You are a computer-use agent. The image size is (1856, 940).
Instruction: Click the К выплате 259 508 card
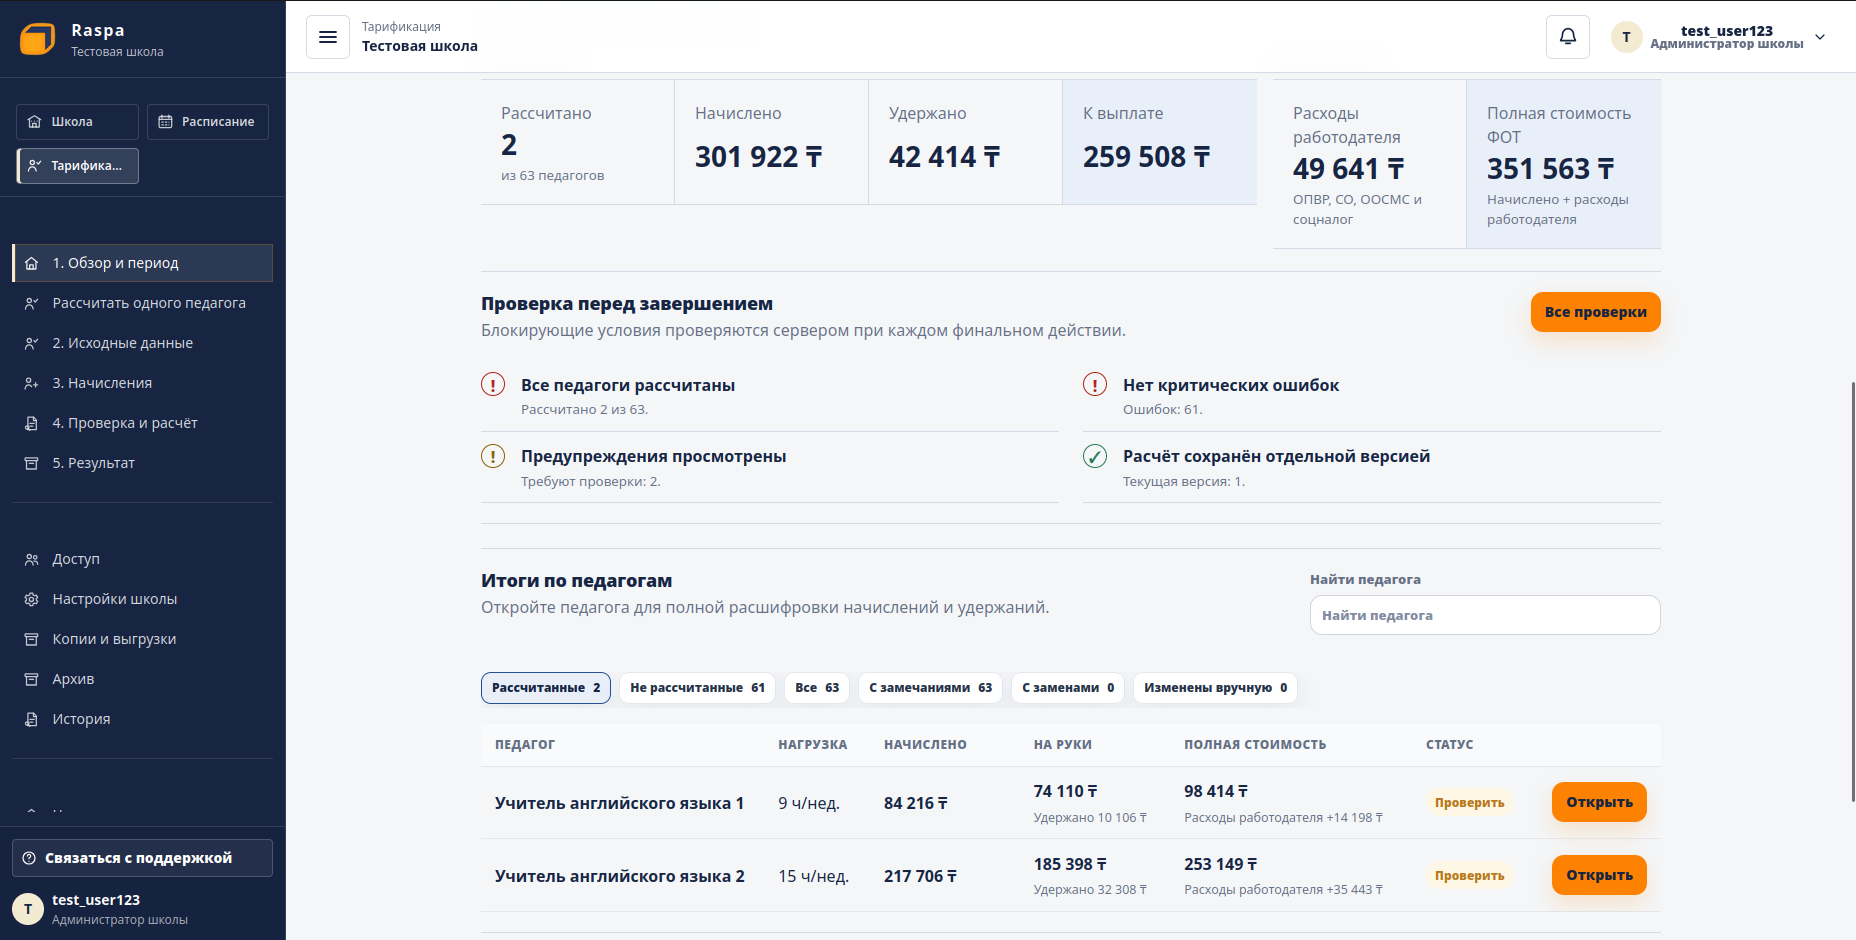point(1160,142)
